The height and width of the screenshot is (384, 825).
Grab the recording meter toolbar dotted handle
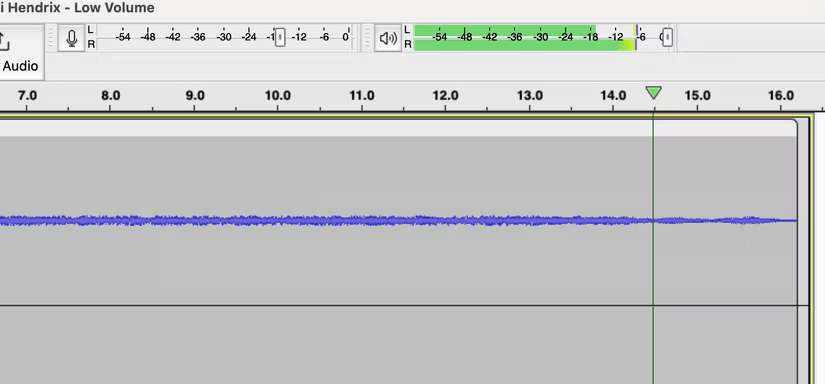click(x=51, y=38)
